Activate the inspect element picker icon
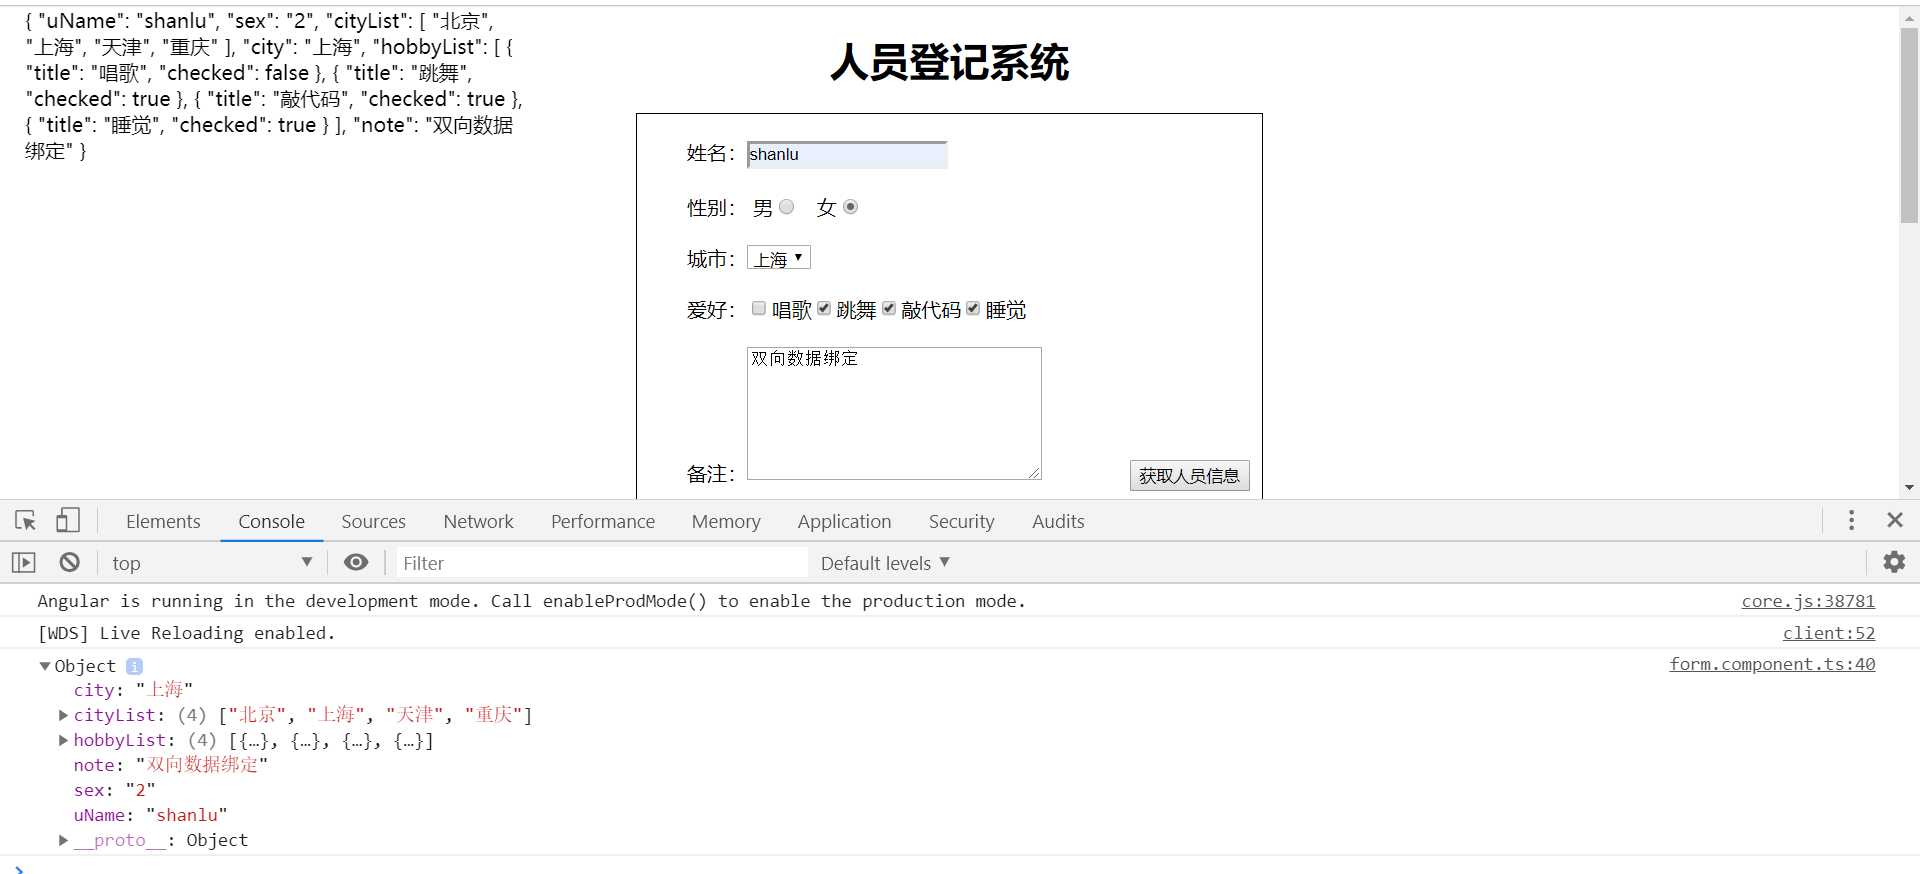The image size is (1920, 874). [x=26, y=521]
